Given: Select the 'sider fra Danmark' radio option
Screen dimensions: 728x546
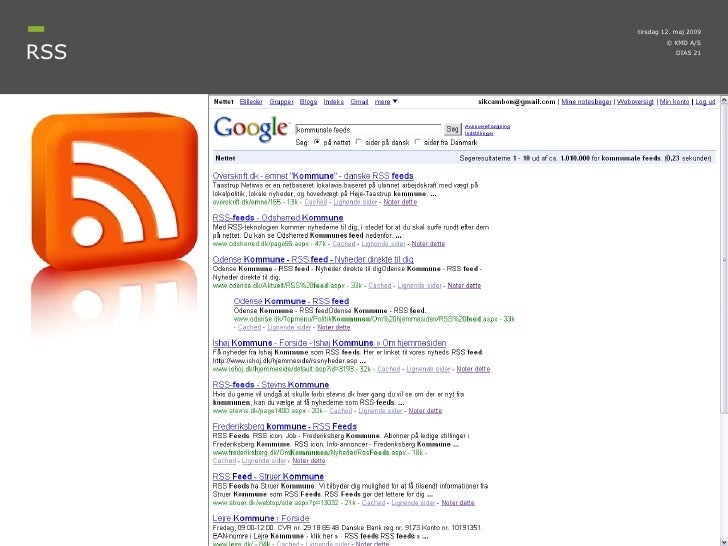Looking at the screenshot, I should [x=417, y=142].
